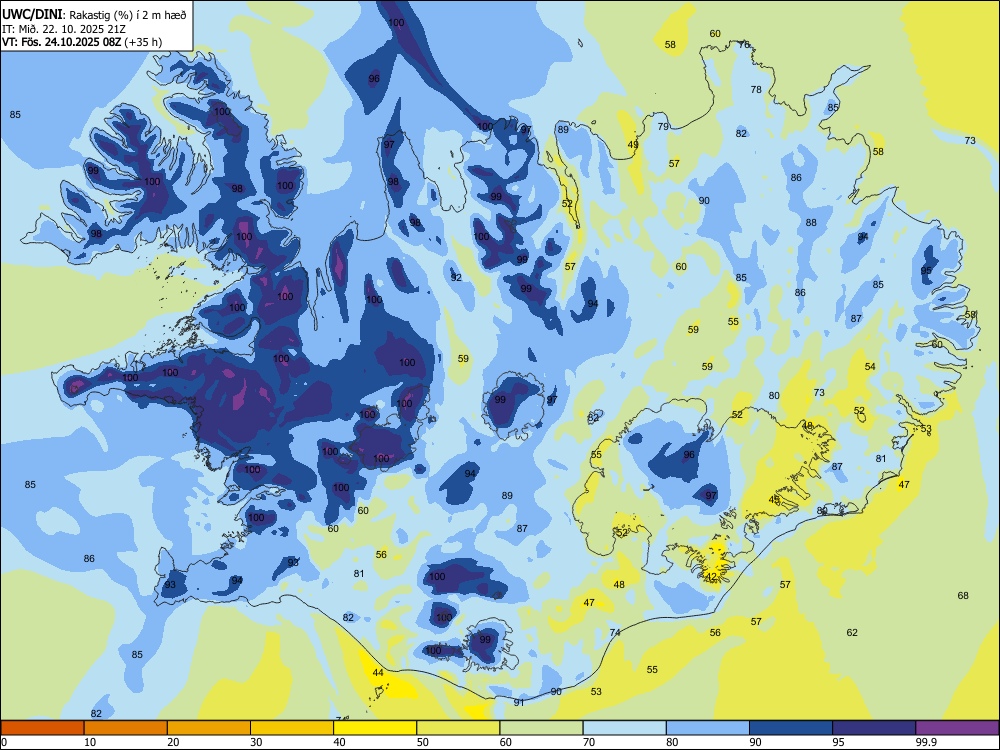Screen dimensions: 1000x750
Task: Click the light blue 70–80 legend swatch
Action: pos(624,728)
